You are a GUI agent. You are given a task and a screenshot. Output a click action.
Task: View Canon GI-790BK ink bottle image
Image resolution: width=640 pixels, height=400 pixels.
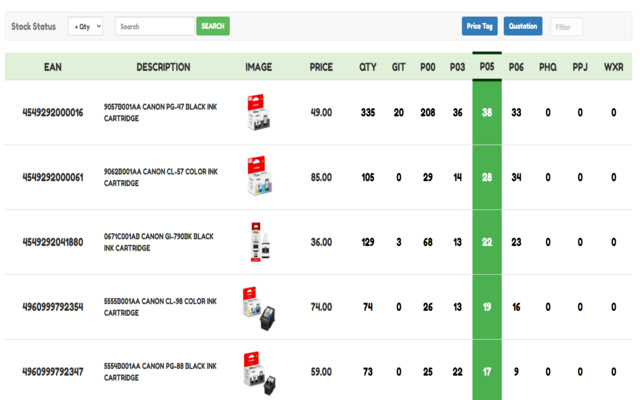coord(257,242)
